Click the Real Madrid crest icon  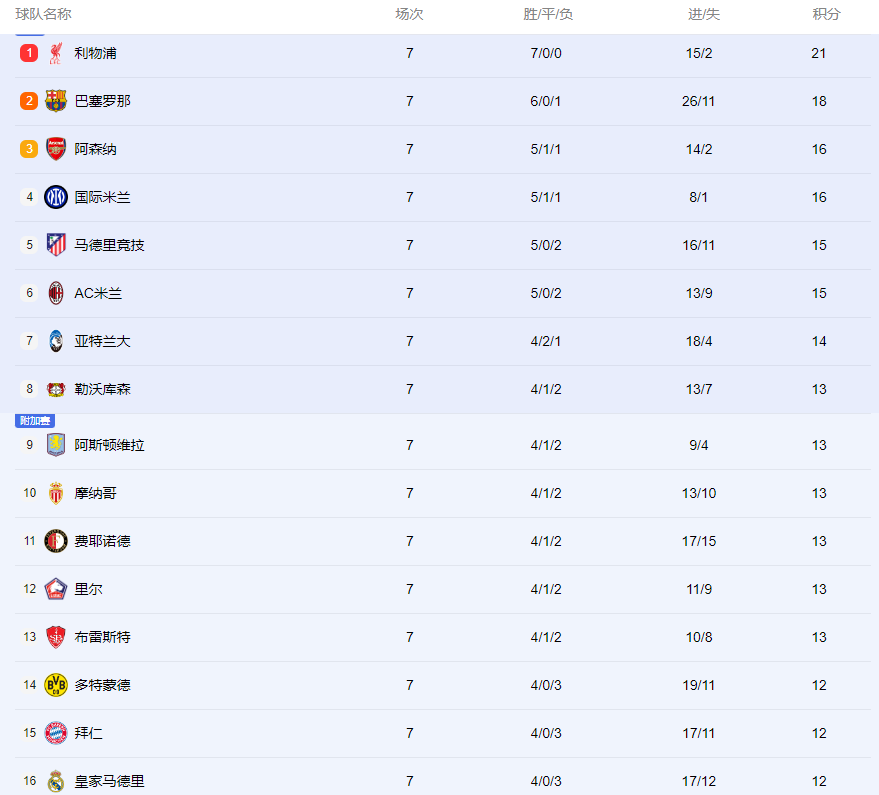pos(55,781)
